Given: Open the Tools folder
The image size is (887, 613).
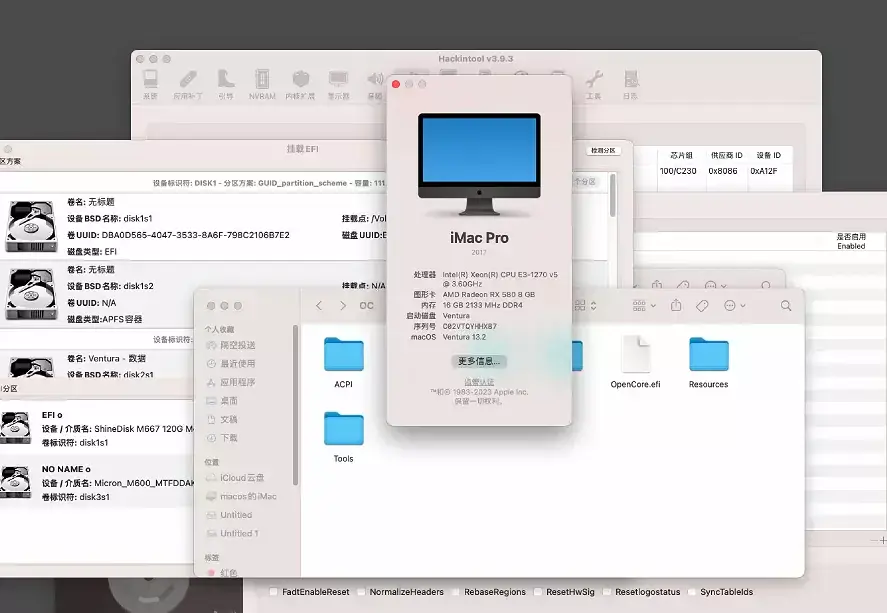Looking at the screenshot, I should (x=343, y=437).
